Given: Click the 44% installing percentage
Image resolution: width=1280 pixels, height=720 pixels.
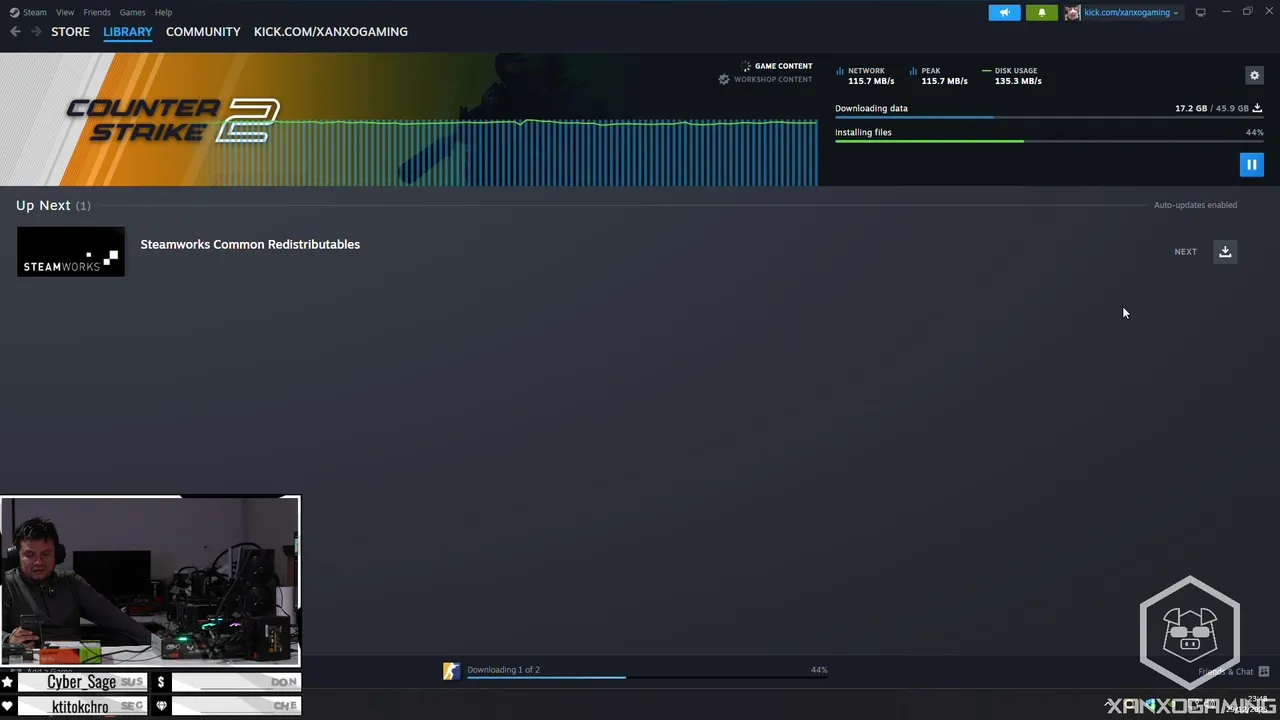Looking at the screenshot, I should (1254, 132).
